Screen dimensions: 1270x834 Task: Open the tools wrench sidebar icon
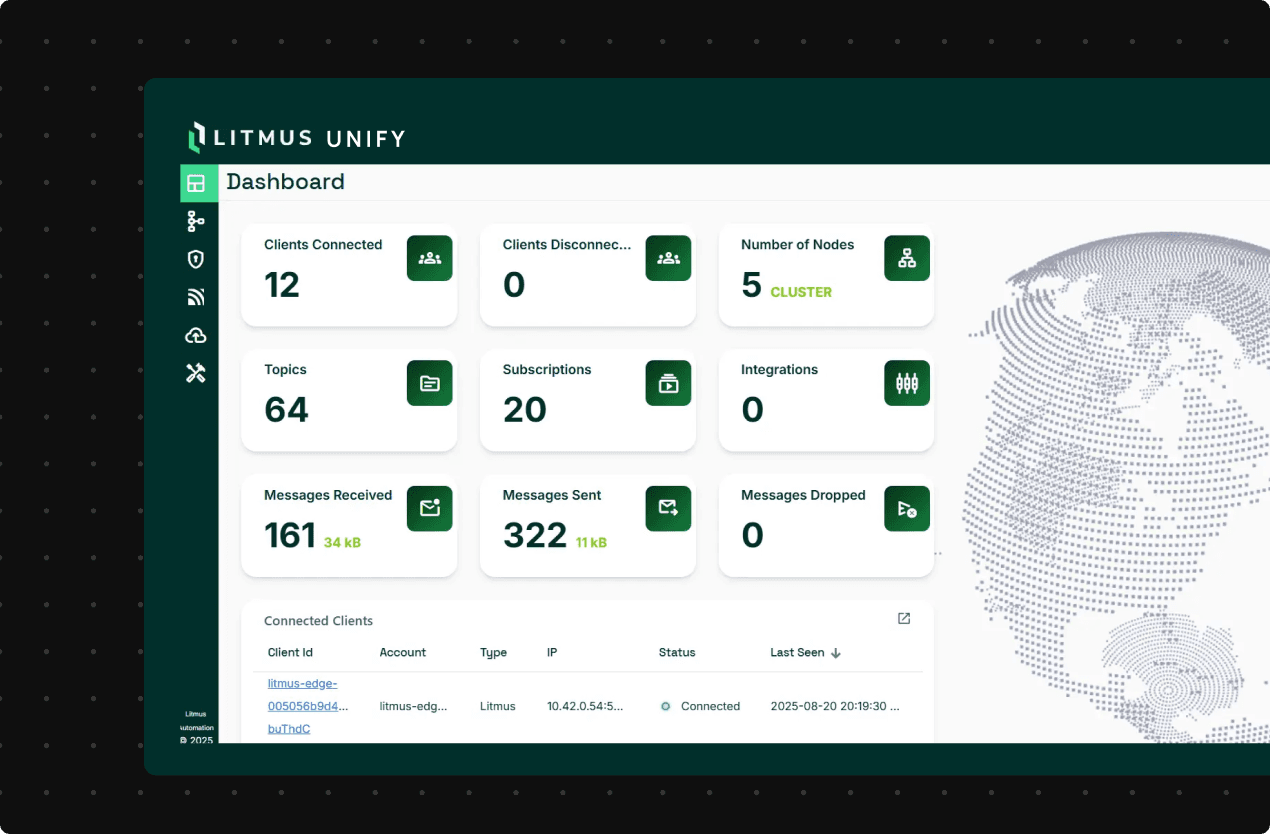coord(196,373)
